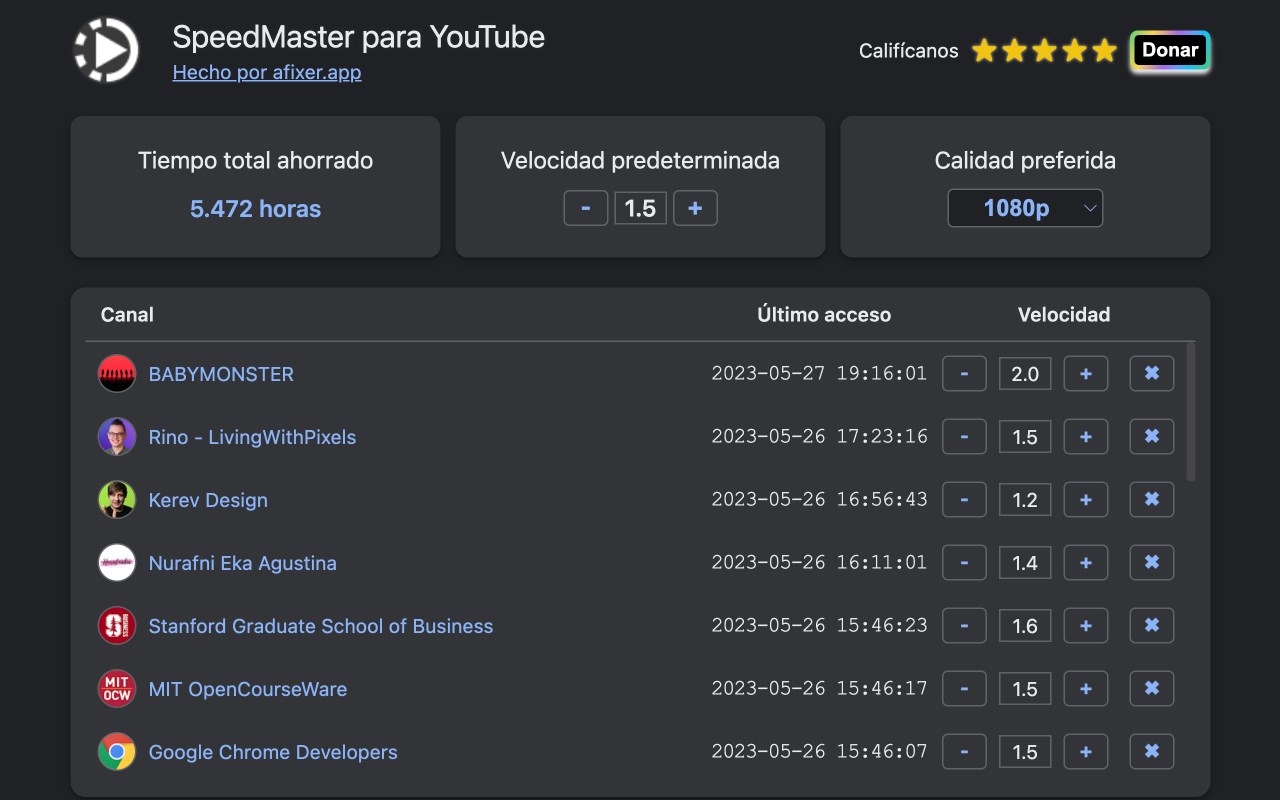1280x800 pixels.
Task: Click the Kerev Design channel avatar
Action: pos(117,500)
